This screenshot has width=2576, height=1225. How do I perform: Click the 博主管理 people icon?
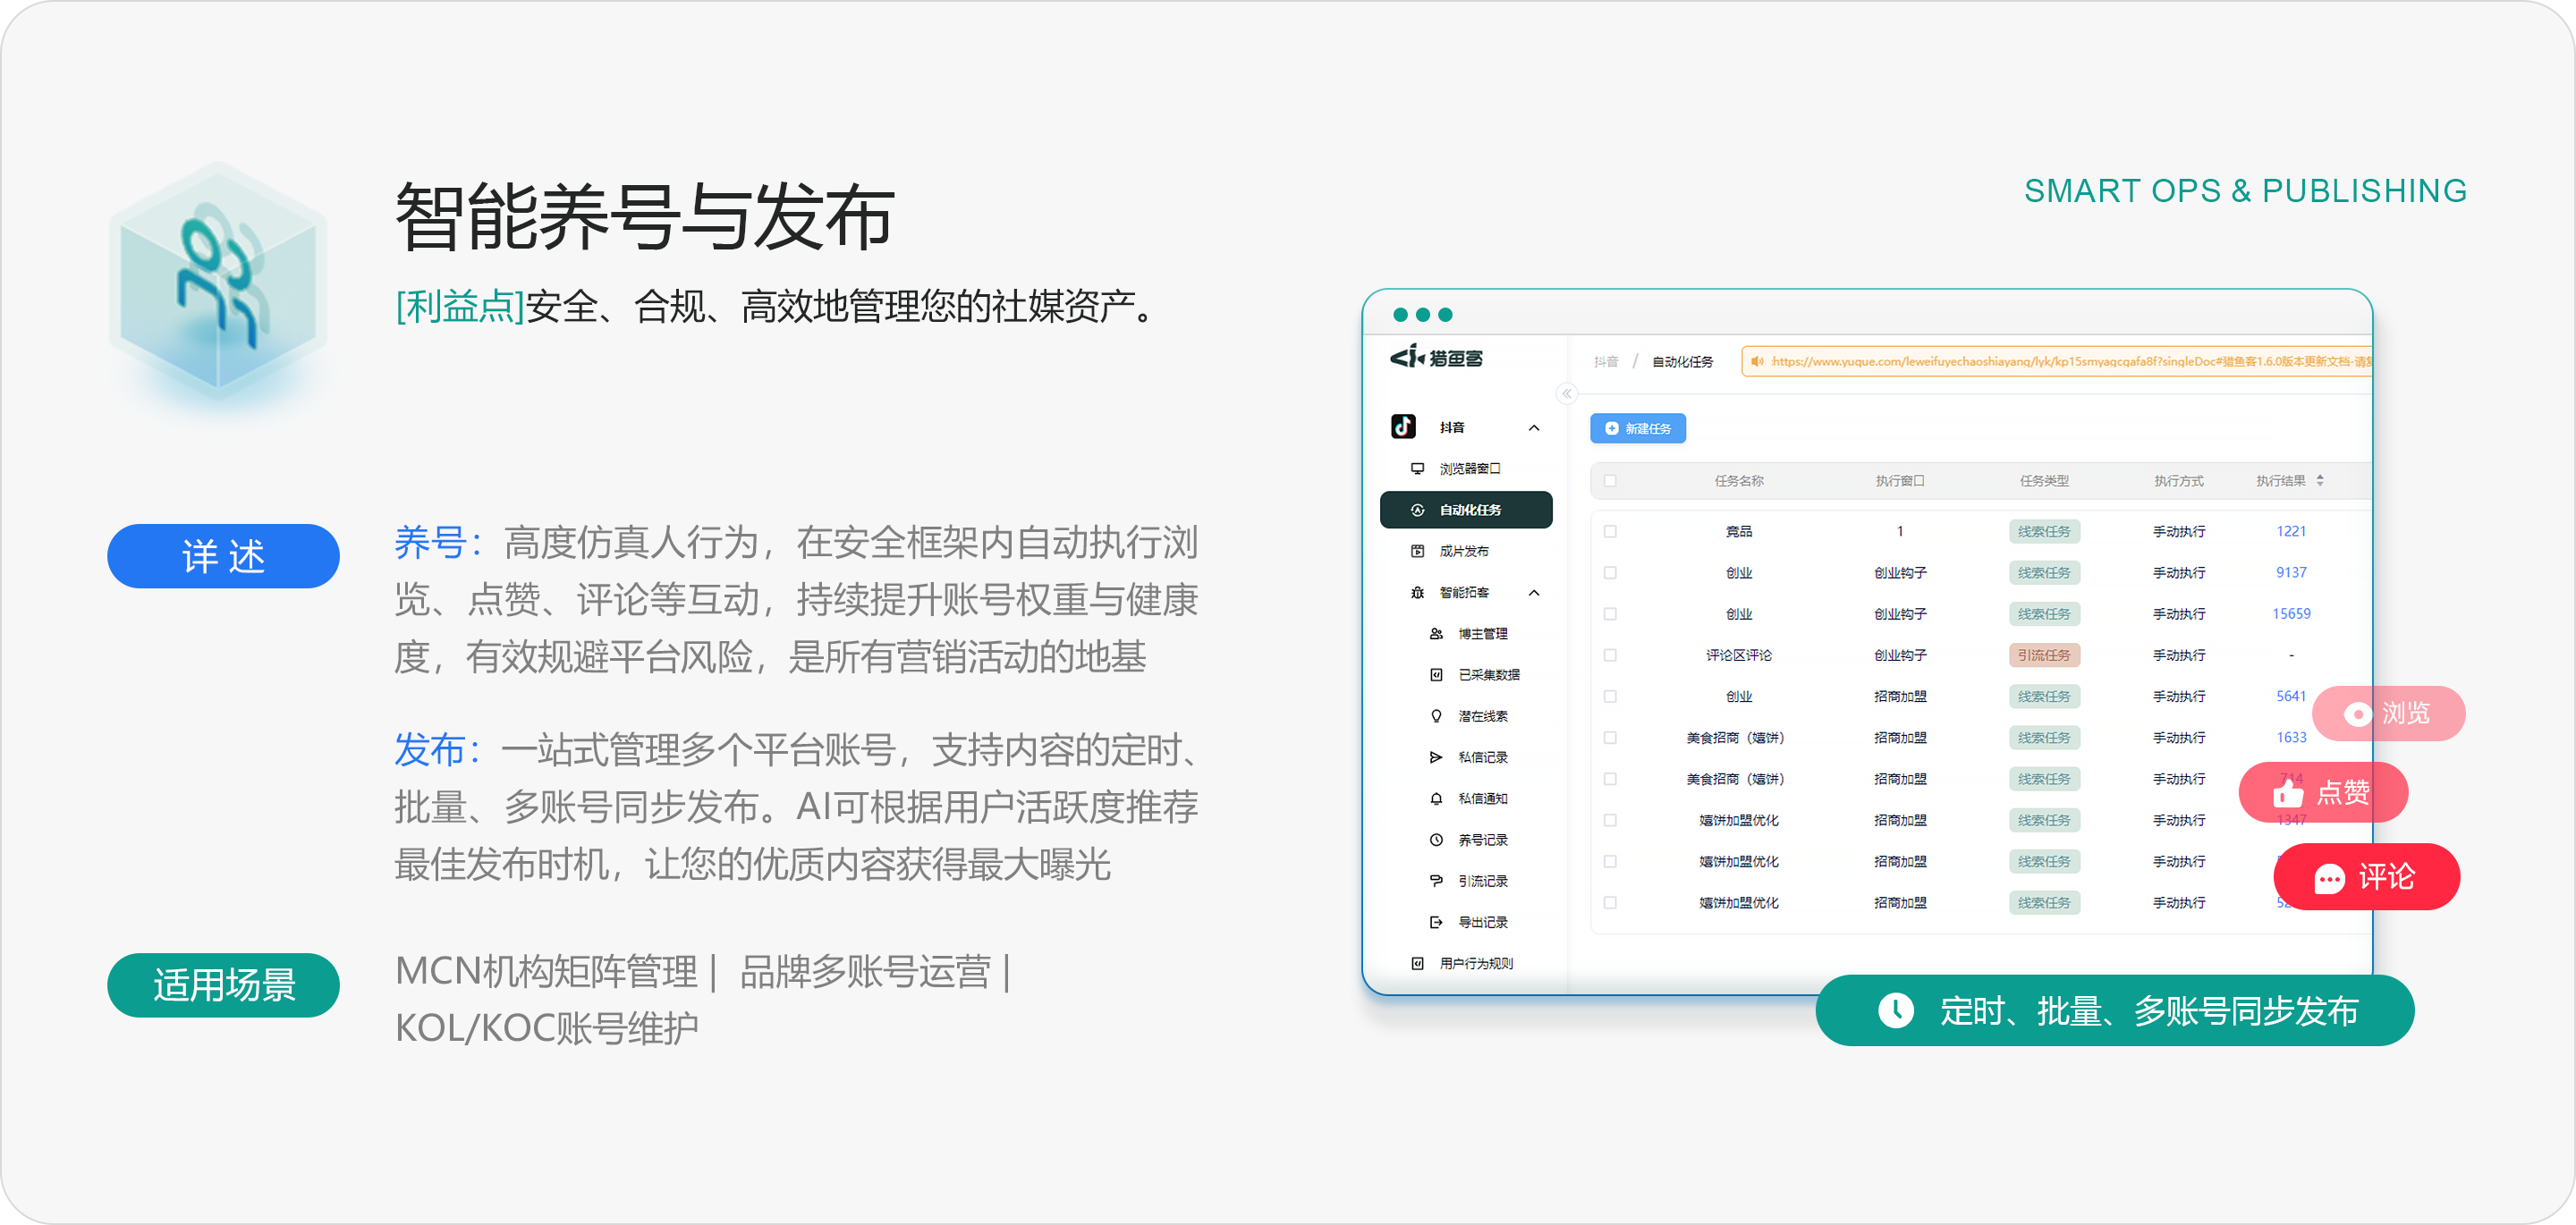[1436, 634]
